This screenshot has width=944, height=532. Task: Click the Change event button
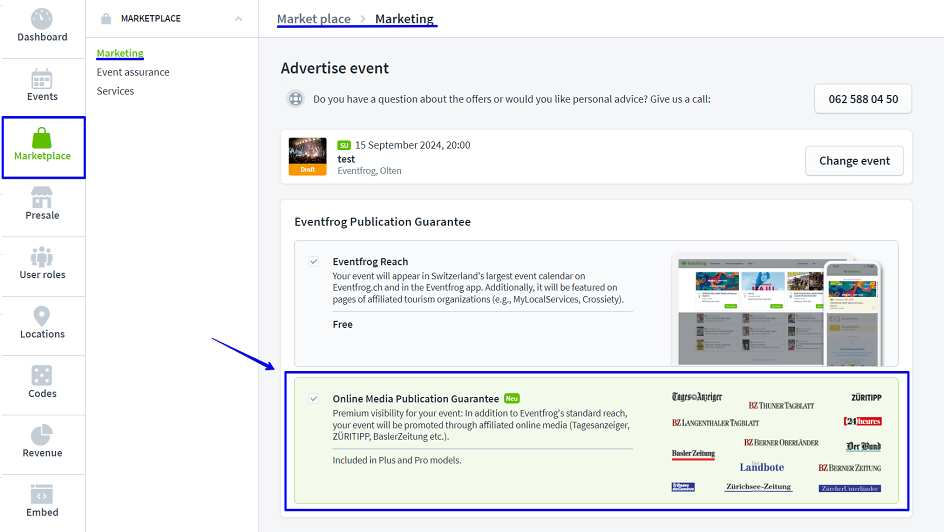pyautogui.click(x=854, y=161)
